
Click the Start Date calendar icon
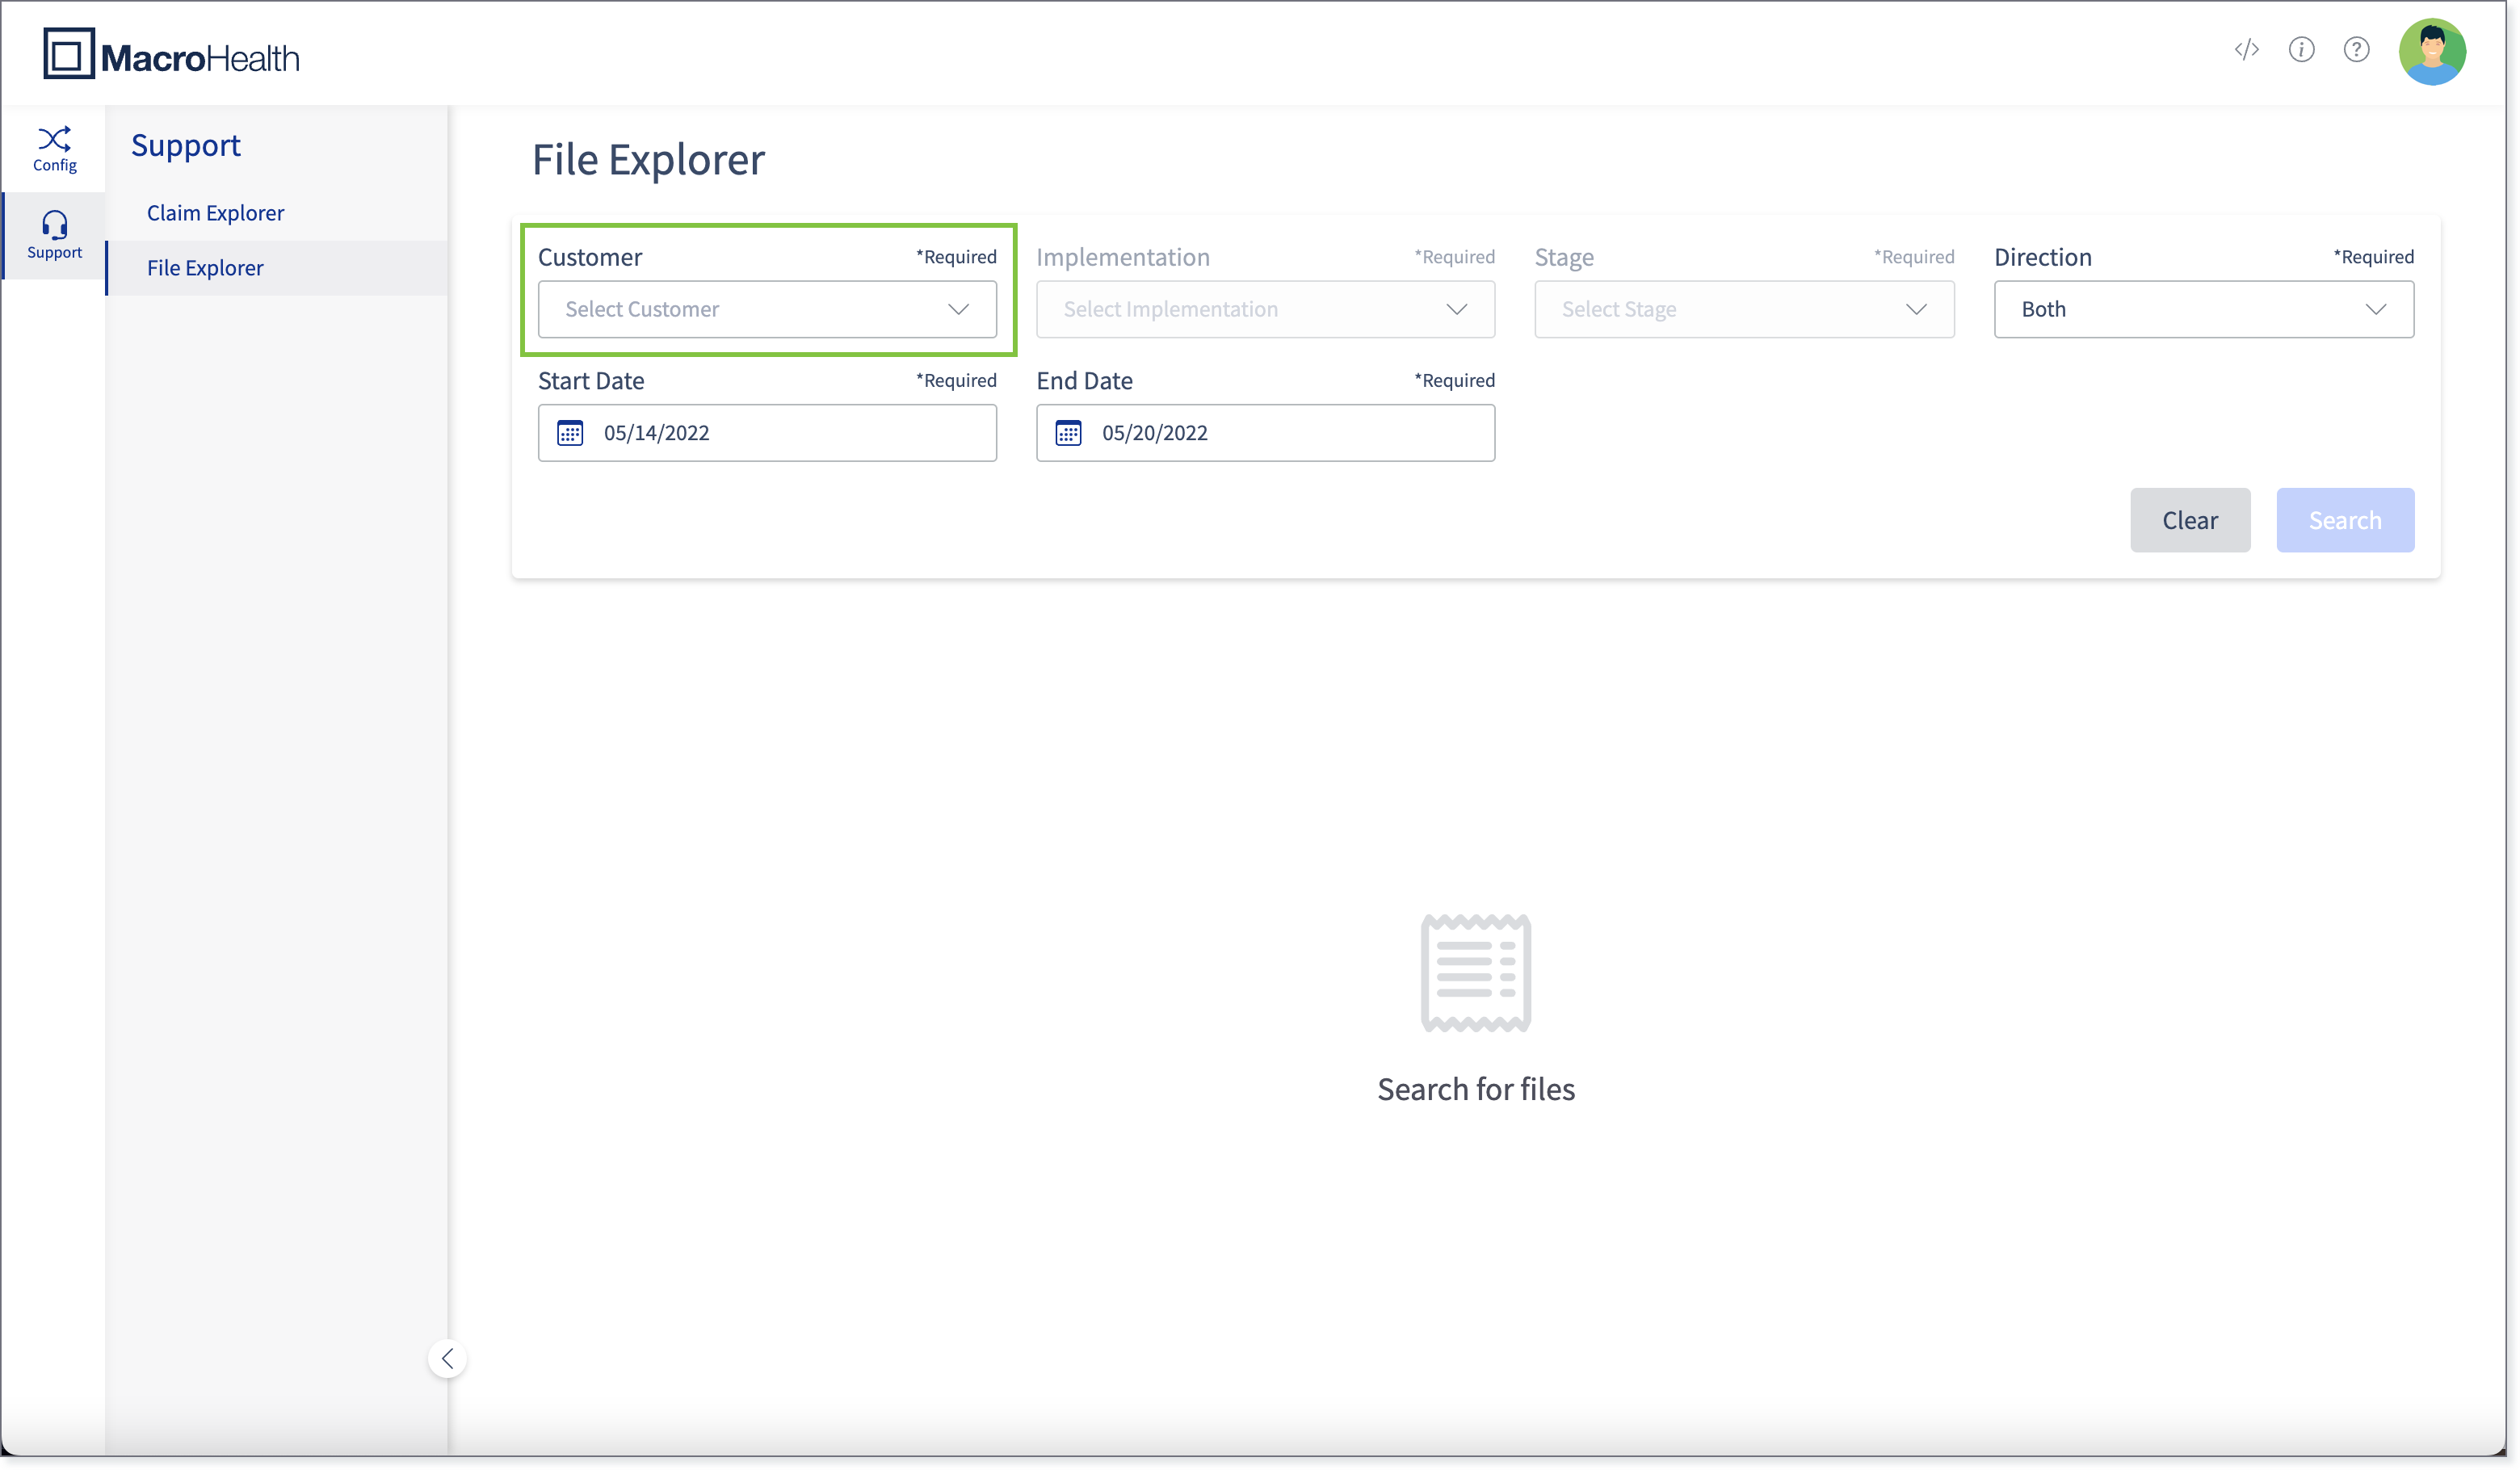tap(570, 433)
